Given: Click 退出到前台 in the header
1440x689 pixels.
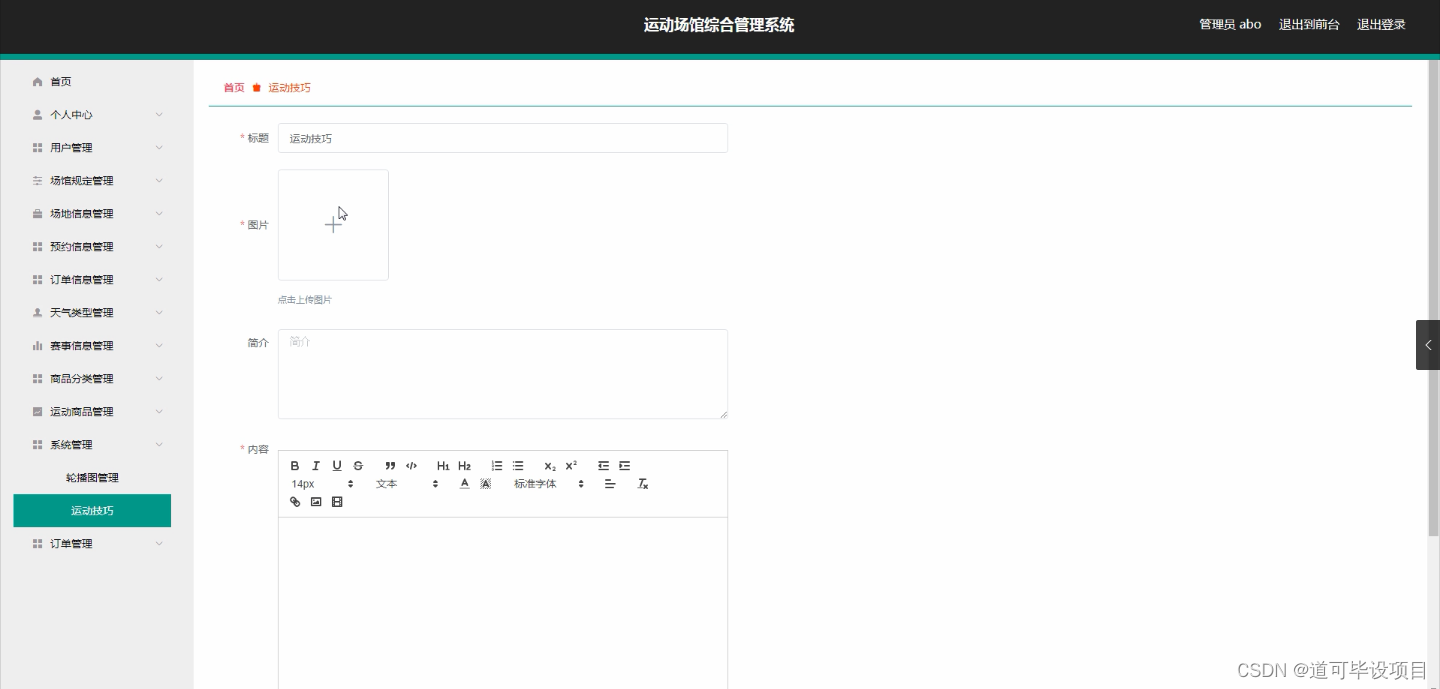Looking at the screenshot, I should point(1309,24).
